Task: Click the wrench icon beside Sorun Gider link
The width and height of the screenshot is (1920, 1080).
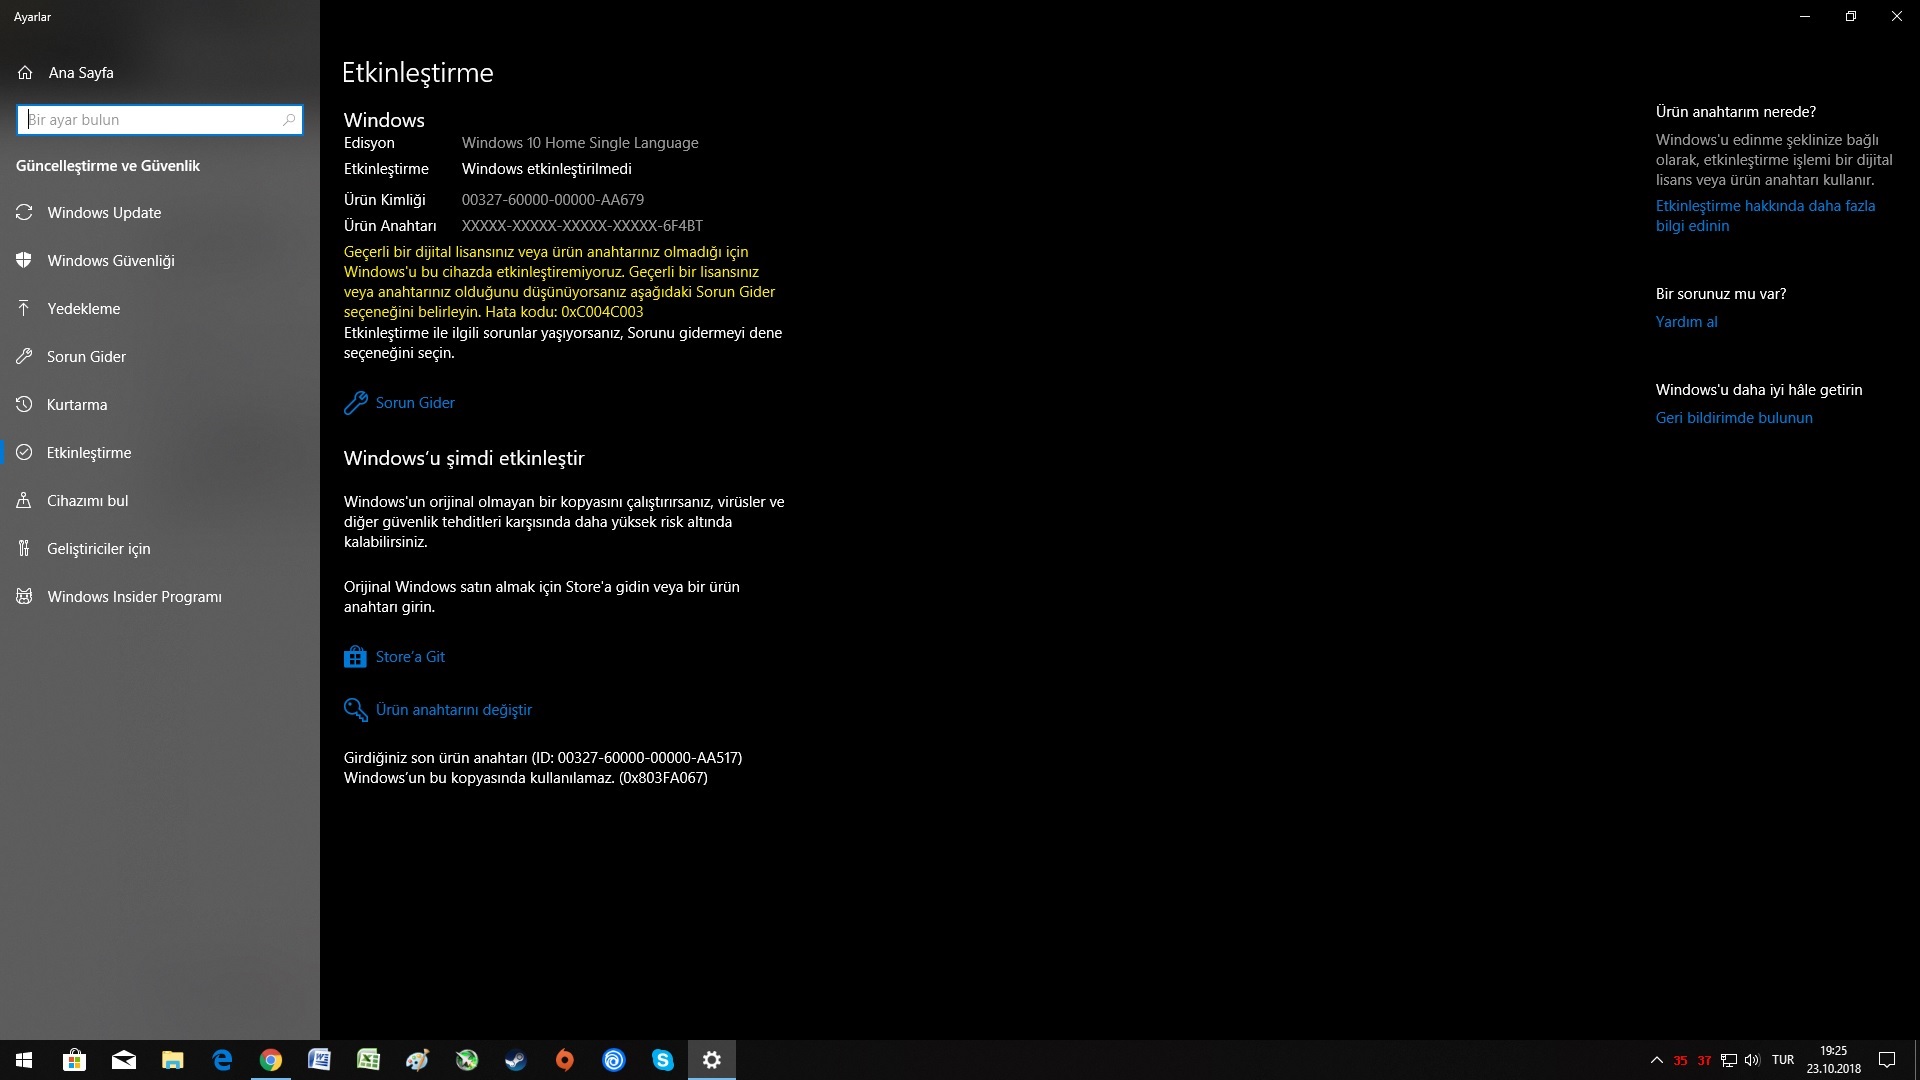Action: pos(356,403)
